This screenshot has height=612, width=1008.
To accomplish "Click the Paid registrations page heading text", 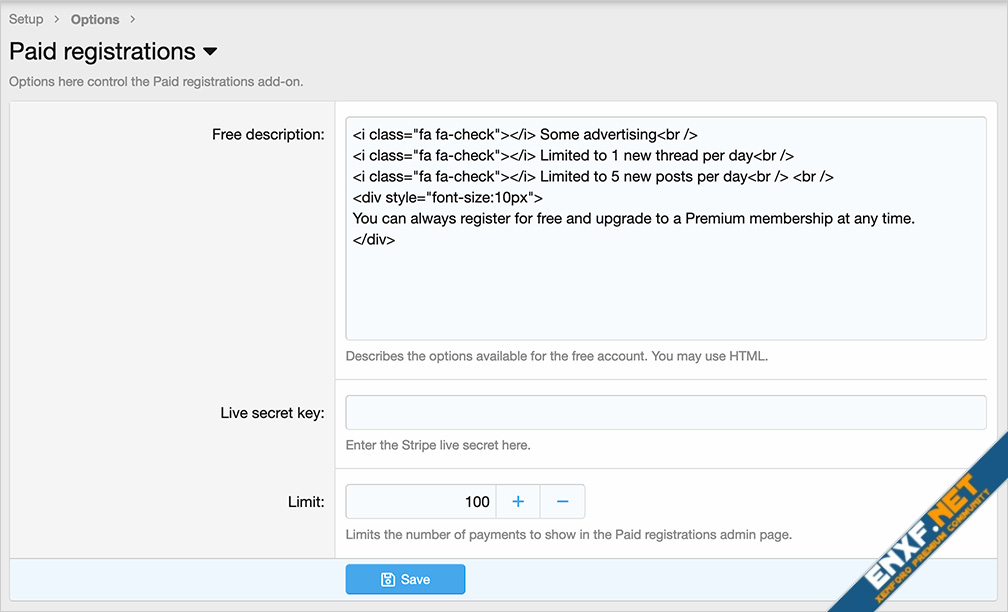I will pyautogui.click(x=102, y=52).
